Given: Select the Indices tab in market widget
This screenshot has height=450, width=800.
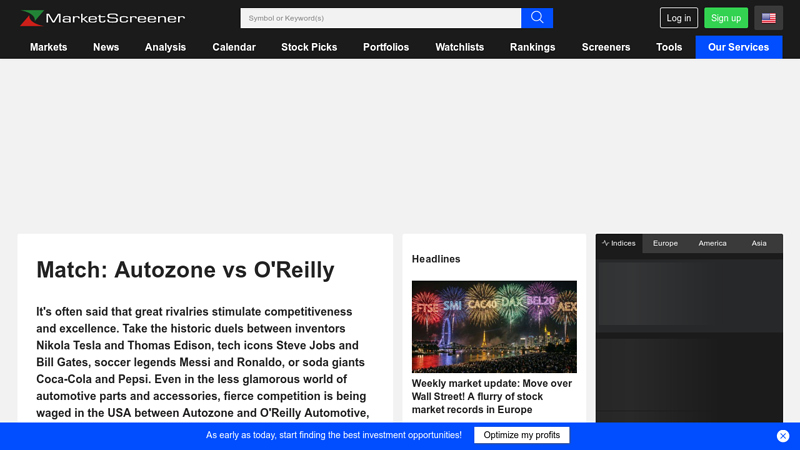Looking at the screenshot, I should click(x=619, y=243).
